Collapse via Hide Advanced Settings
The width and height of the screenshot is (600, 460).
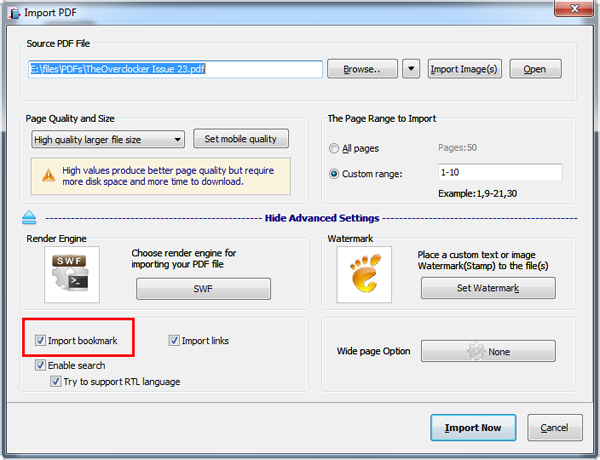pyautogui.click(x=320, y=218)
